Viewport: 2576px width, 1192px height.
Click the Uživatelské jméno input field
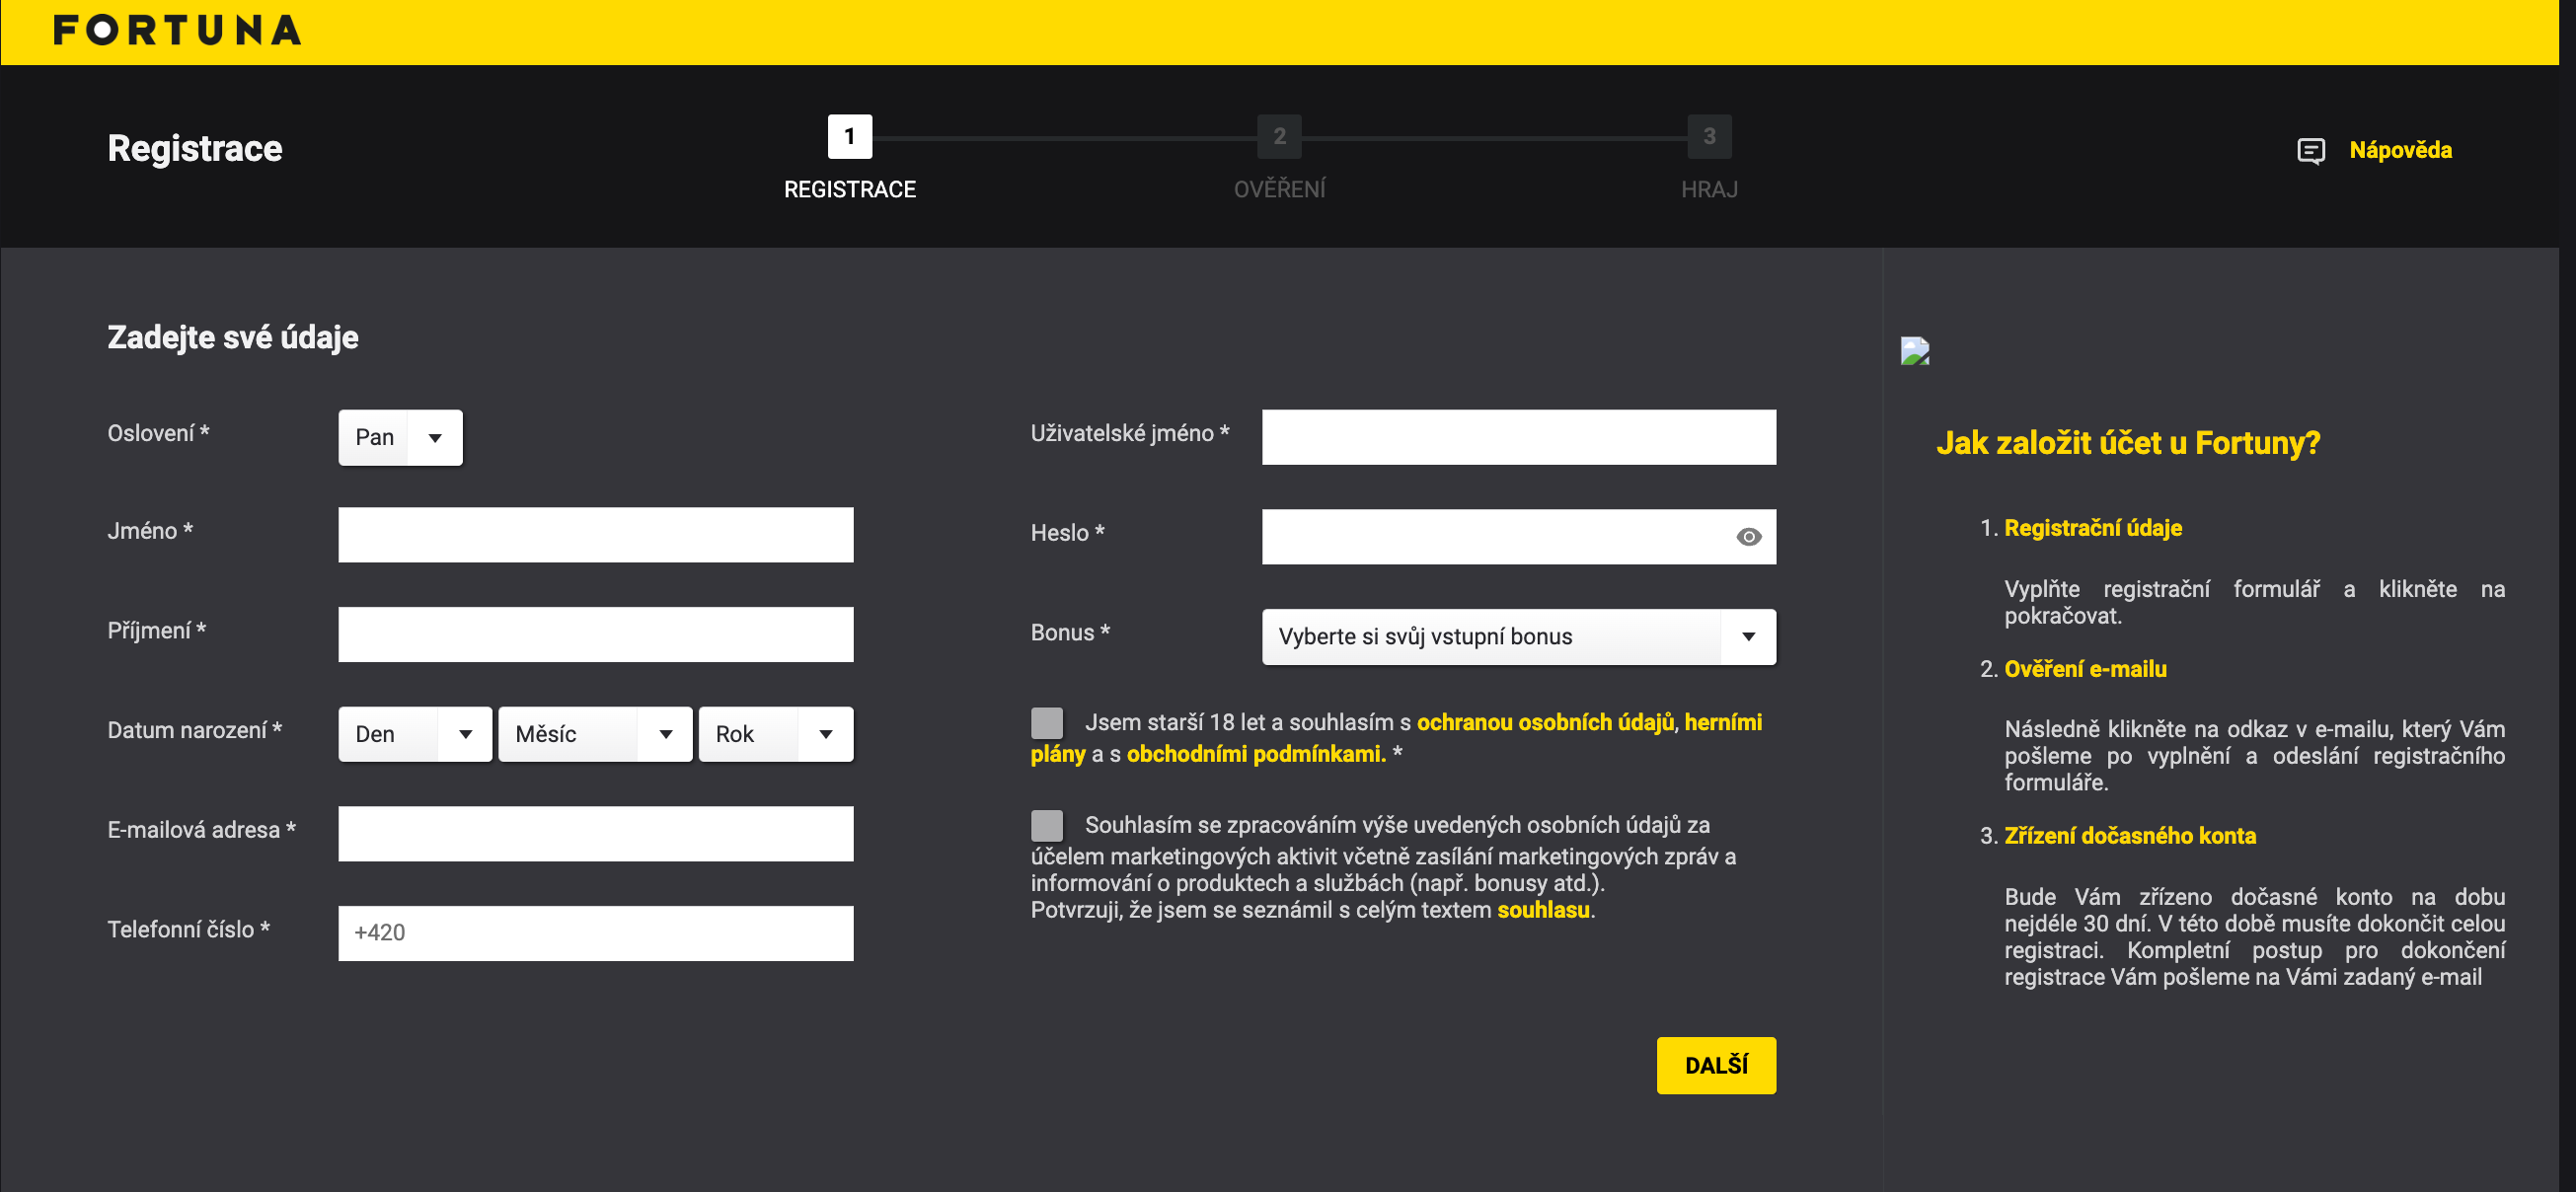point(1518,437)
